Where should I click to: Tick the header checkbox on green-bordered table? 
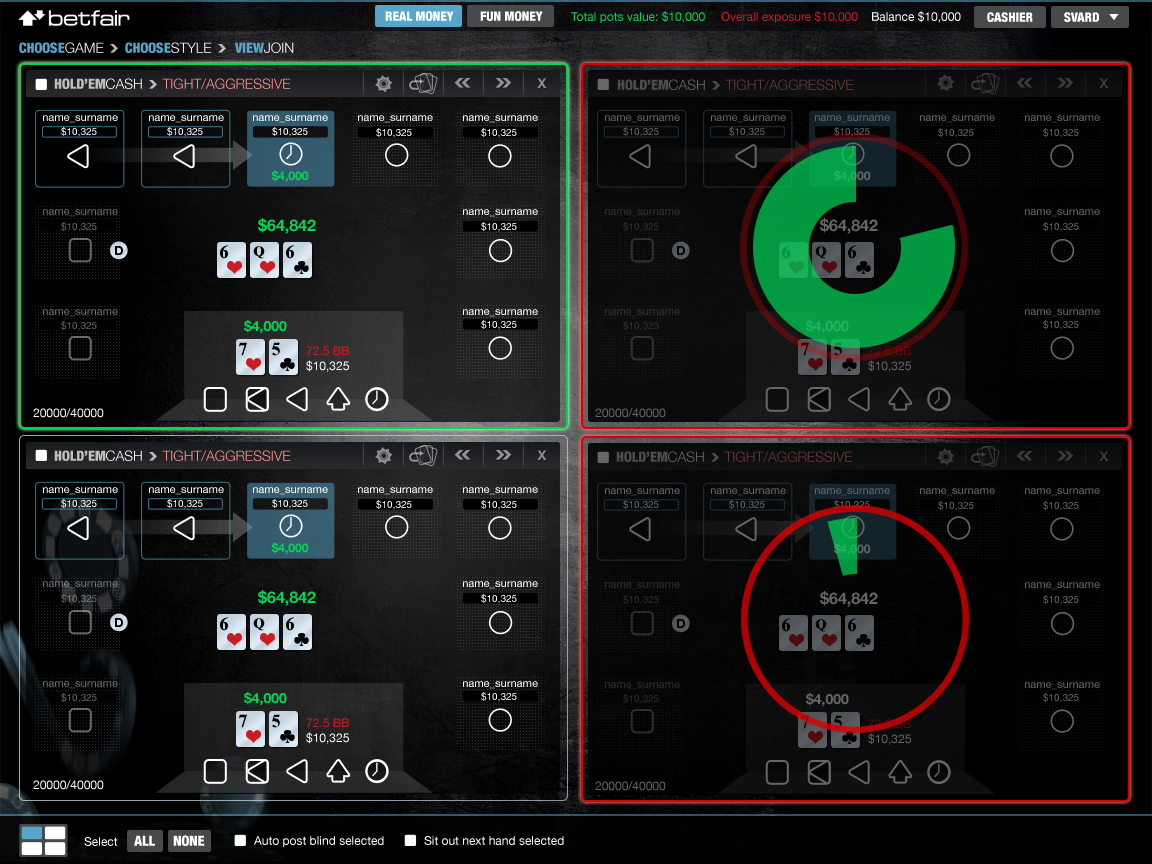[41, 84]
